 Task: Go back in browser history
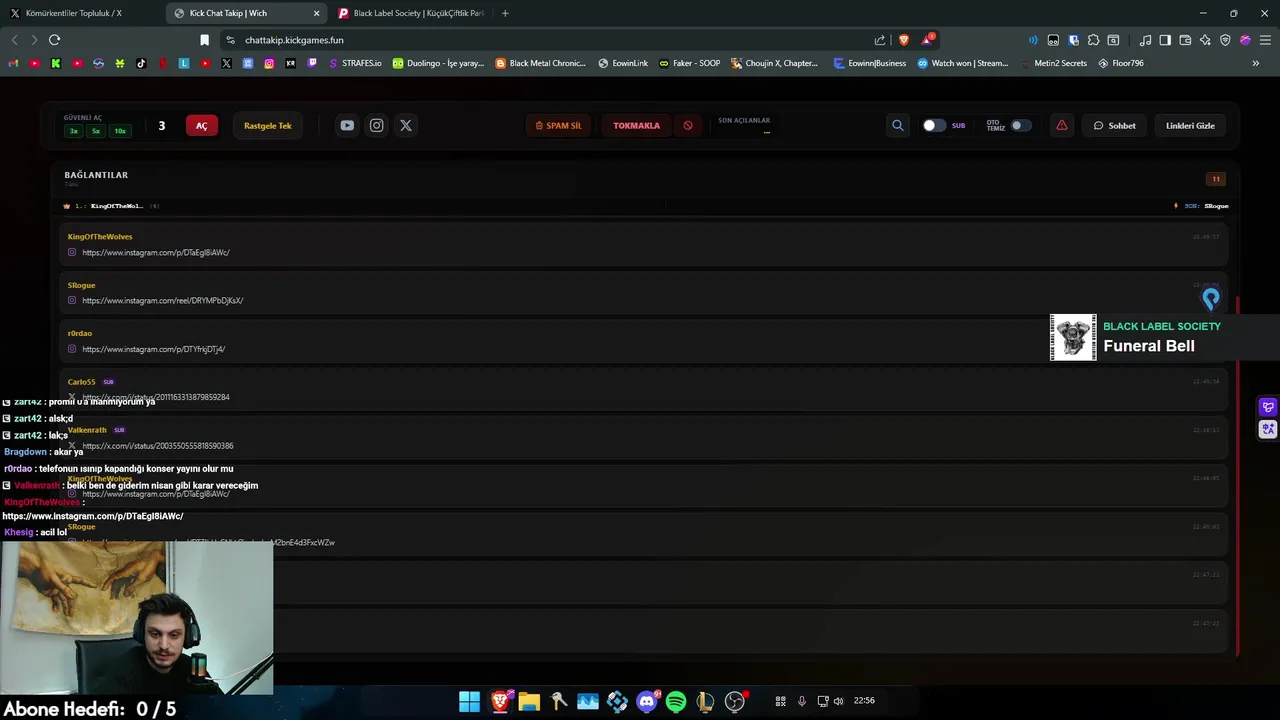tap(14, 40)
